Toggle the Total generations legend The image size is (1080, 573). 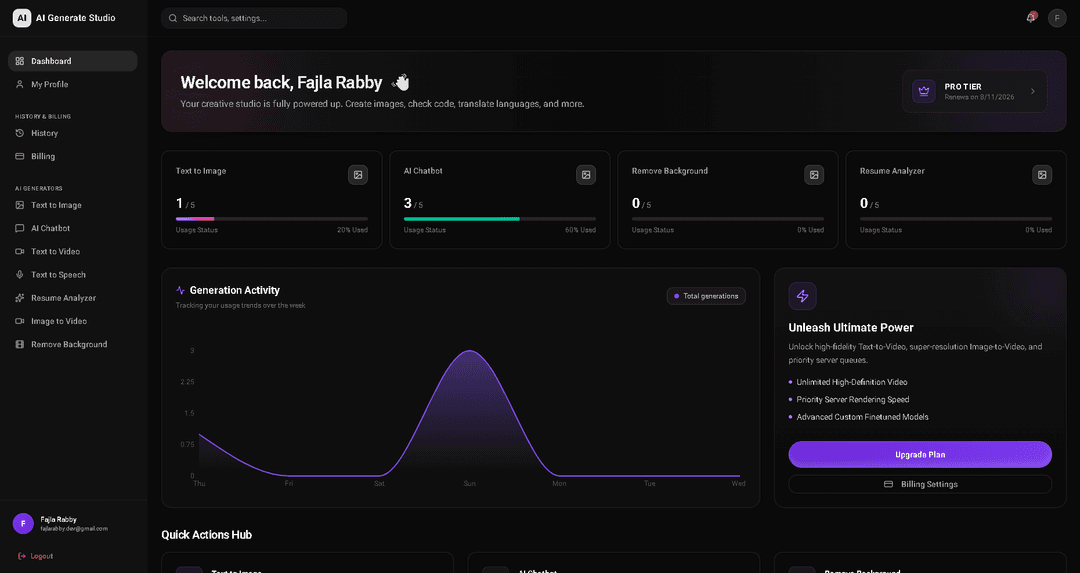point(706,296)
